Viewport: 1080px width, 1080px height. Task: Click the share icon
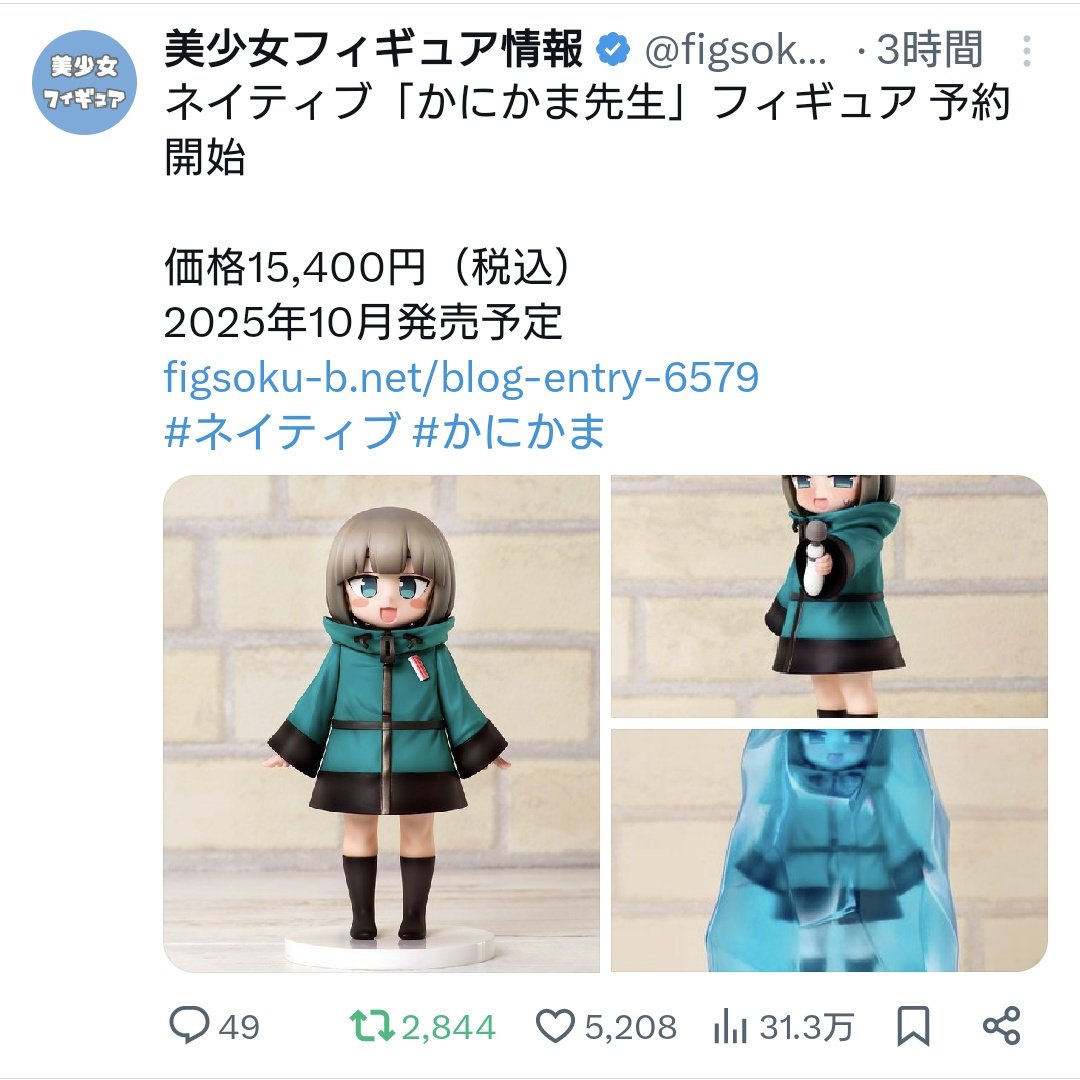(1001, 1025)
